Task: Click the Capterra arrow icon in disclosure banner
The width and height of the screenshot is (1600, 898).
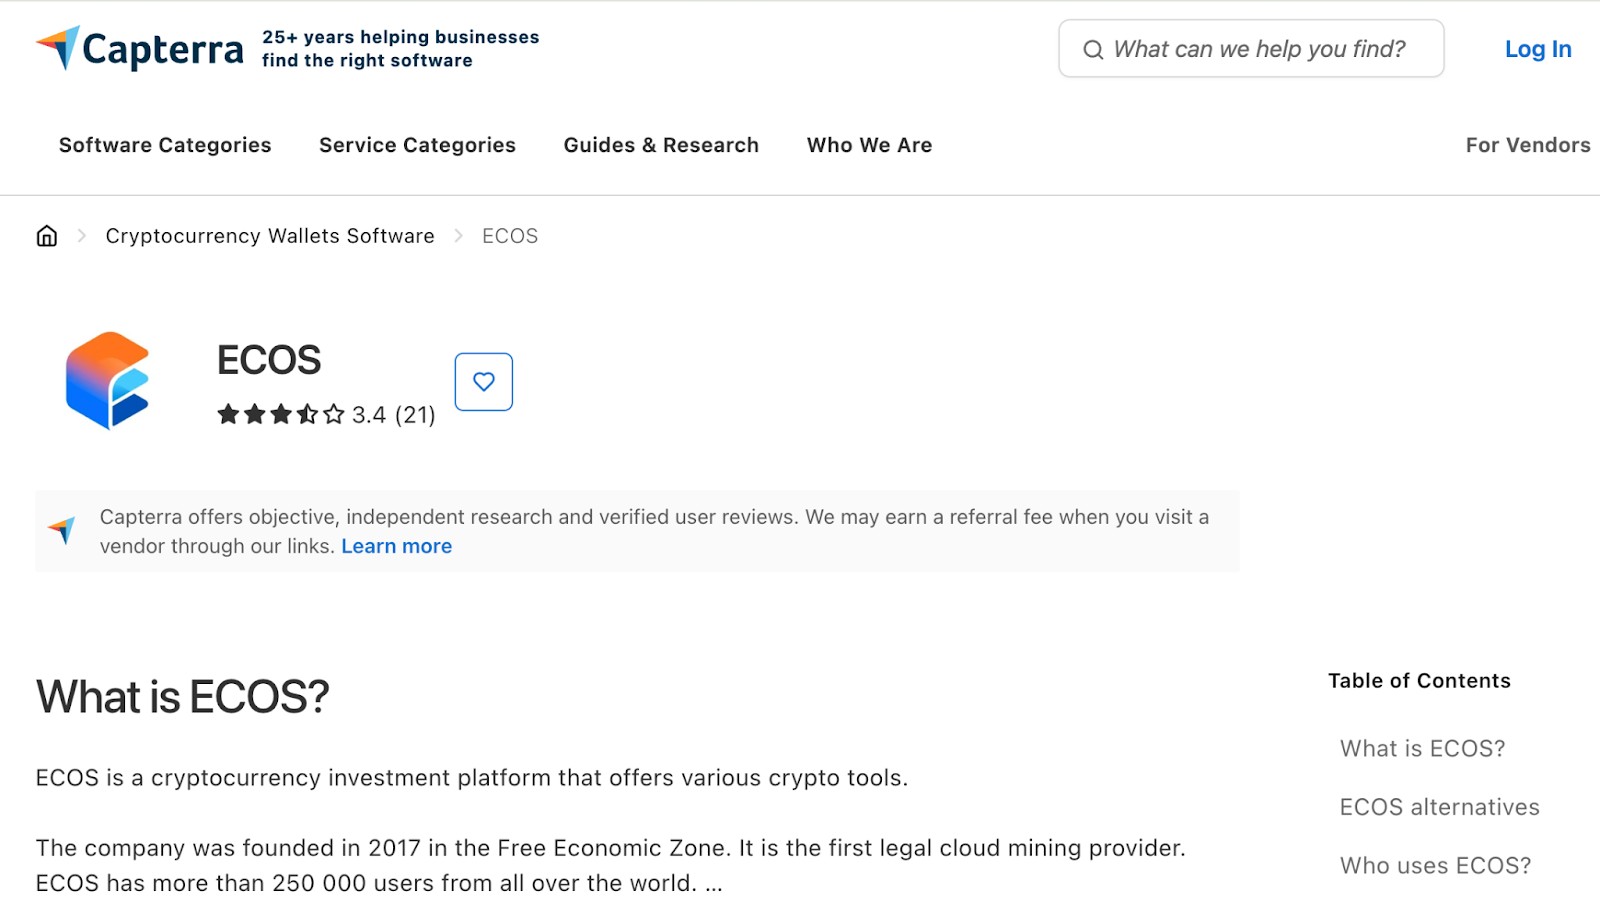Action: [x=62, y=530]
